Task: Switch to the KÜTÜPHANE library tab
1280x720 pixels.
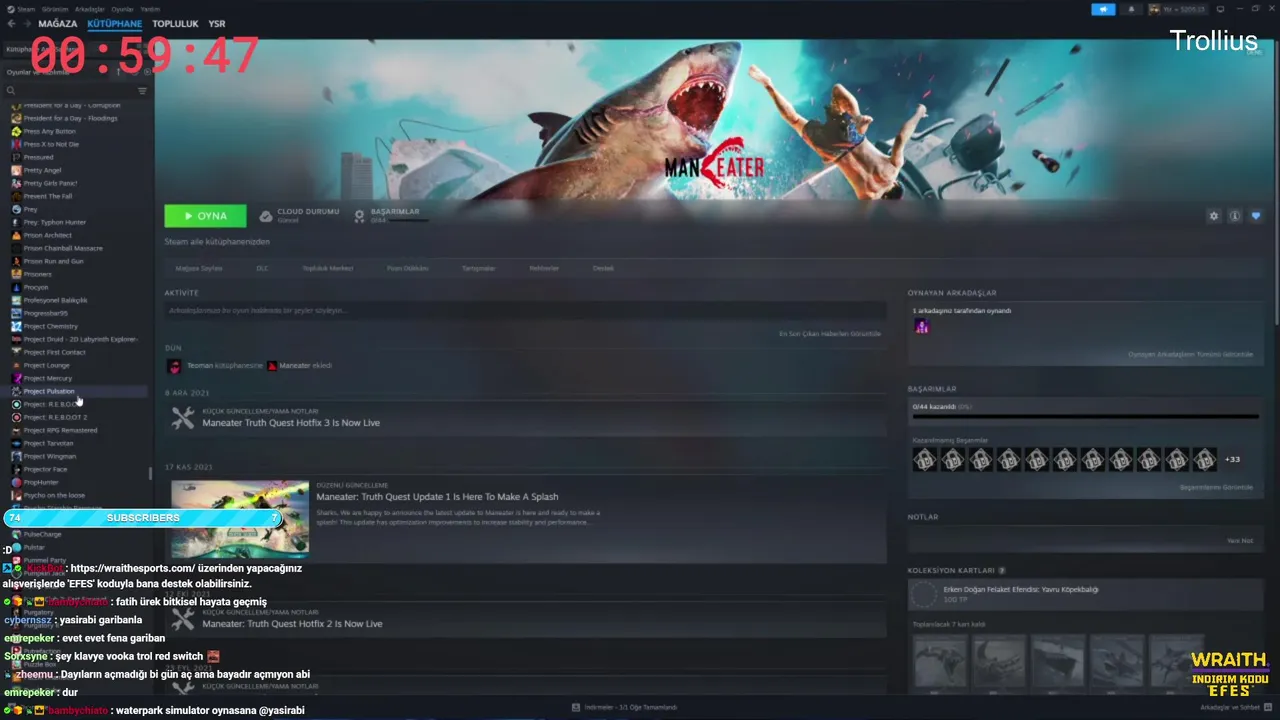Action: coord(114,23)
